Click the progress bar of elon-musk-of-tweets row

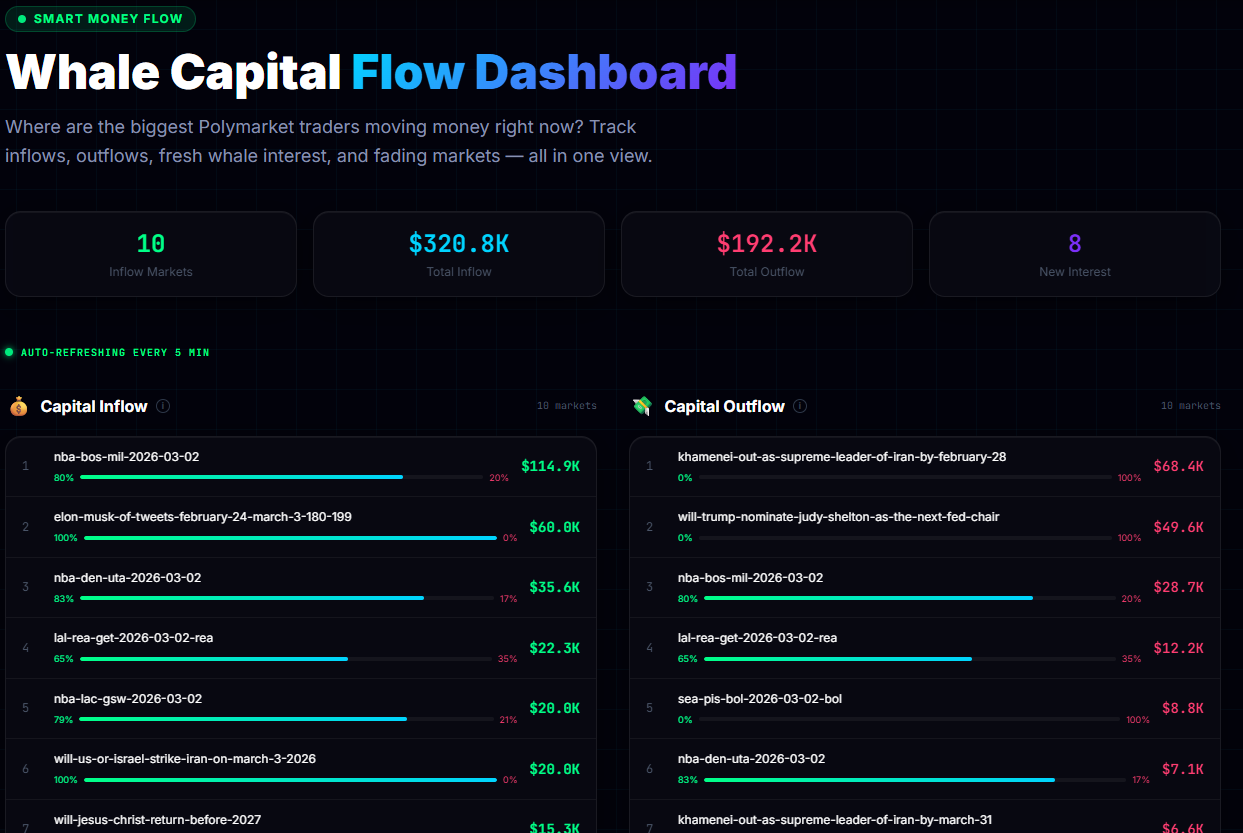(x=290, y=538)
